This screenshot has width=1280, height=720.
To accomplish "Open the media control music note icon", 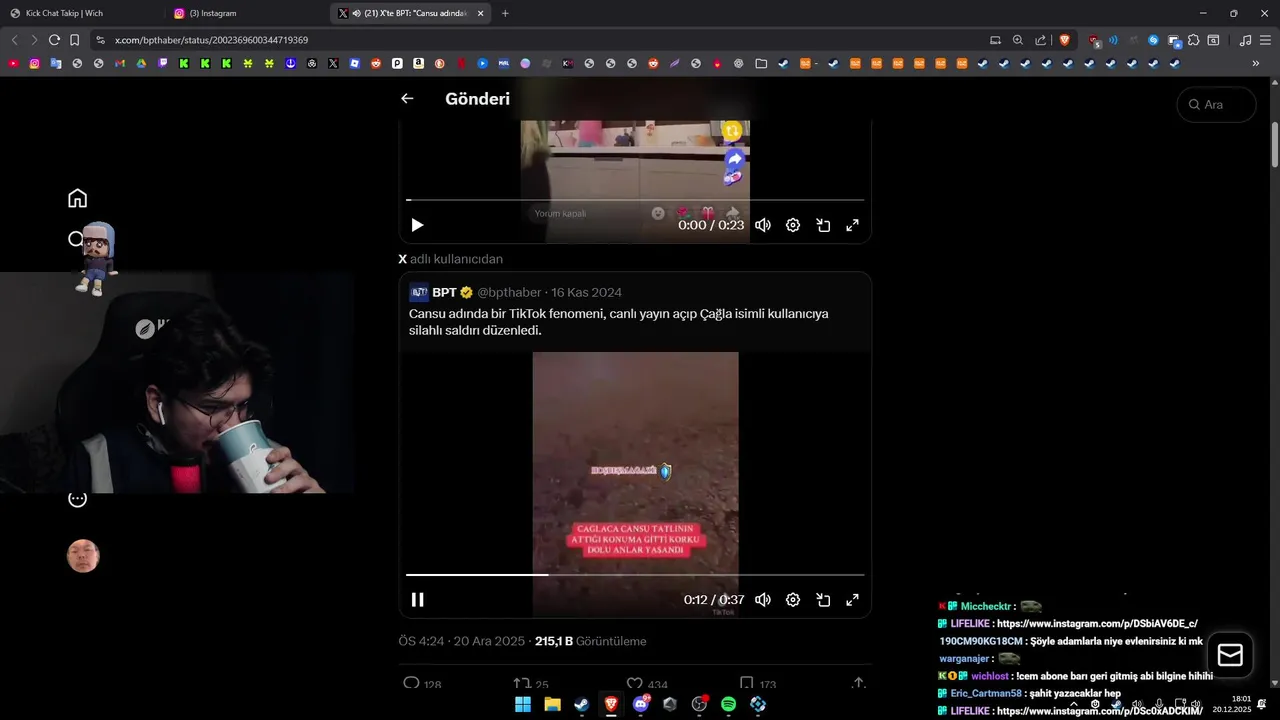I will pyautogui.click(x=1245, y=40).
